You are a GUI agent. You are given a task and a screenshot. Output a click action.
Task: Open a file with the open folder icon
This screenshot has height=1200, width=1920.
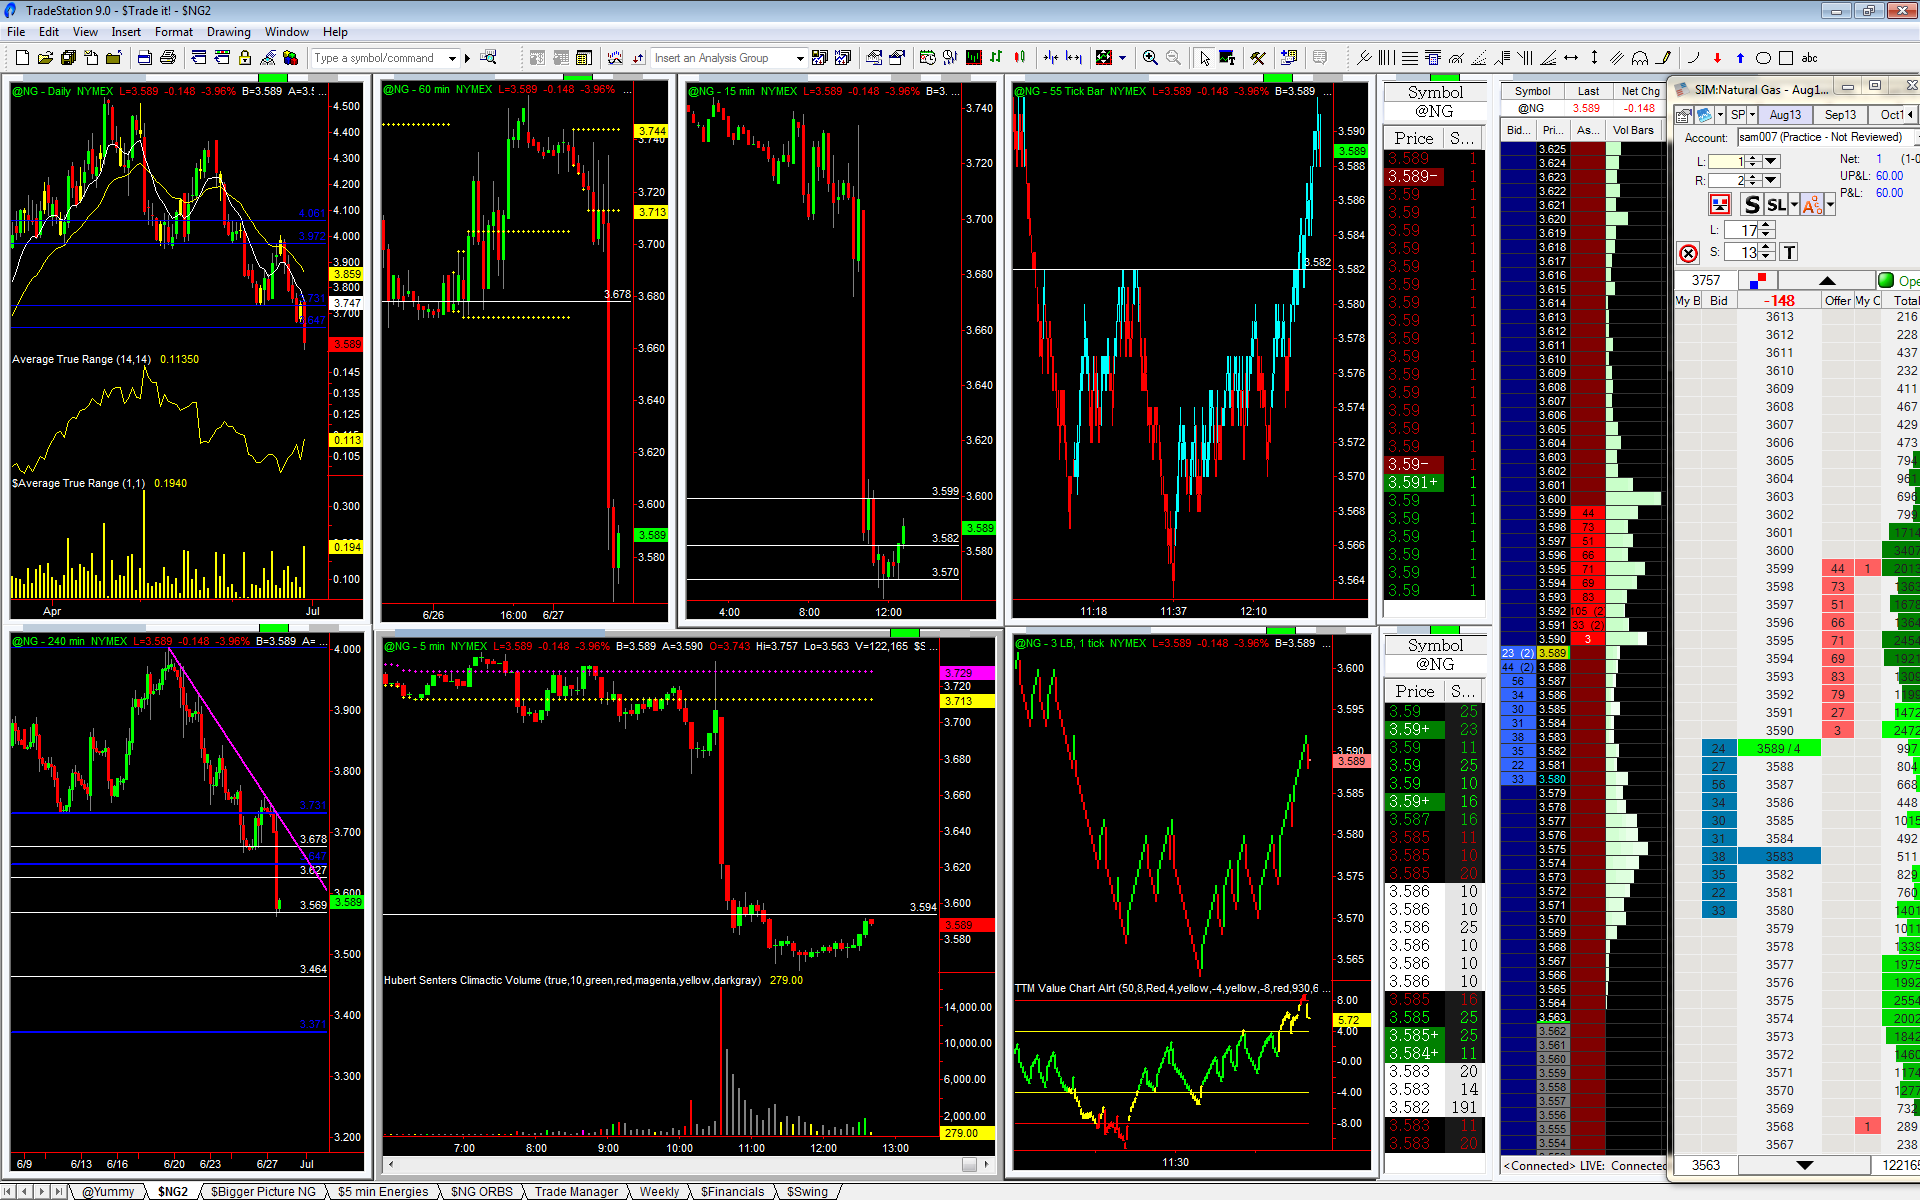coord(45,58)
